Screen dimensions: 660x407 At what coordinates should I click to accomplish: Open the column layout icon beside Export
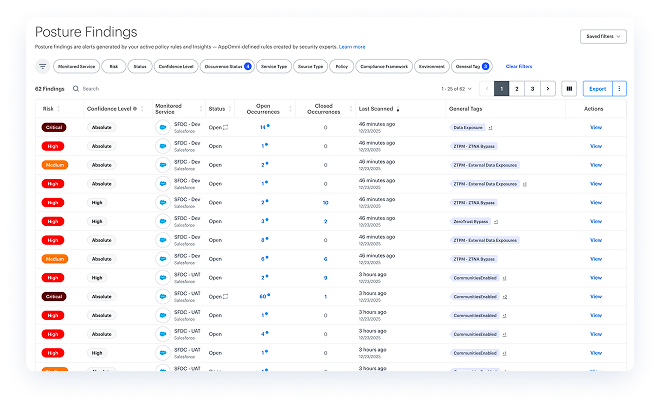(x=569, y=88)
